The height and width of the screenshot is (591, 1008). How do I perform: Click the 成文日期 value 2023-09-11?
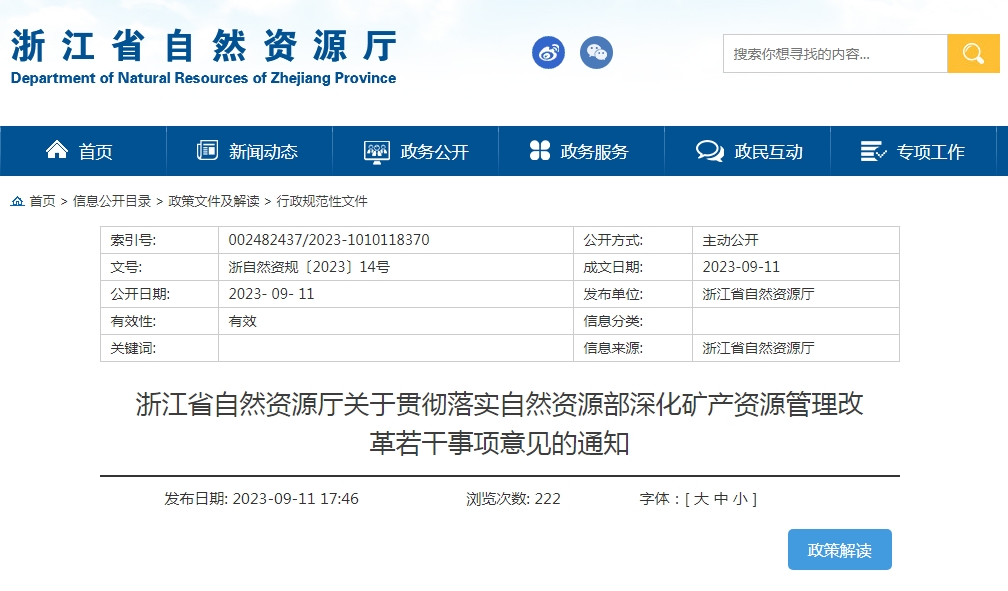coord(741,267)
